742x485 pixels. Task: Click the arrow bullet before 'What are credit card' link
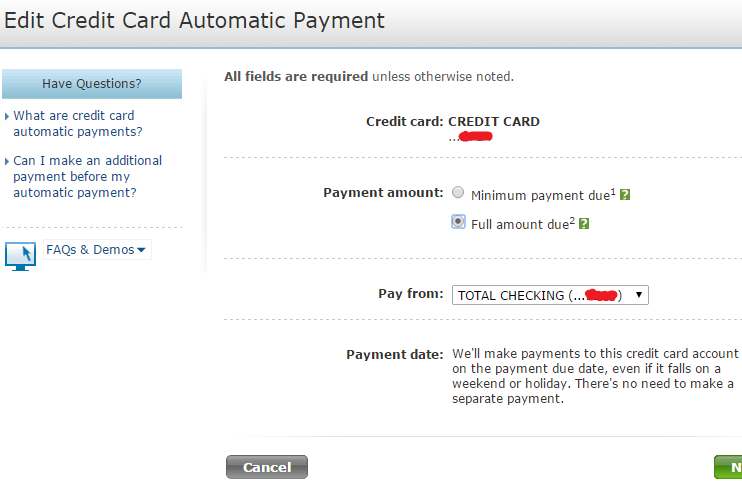click(7, 116)
